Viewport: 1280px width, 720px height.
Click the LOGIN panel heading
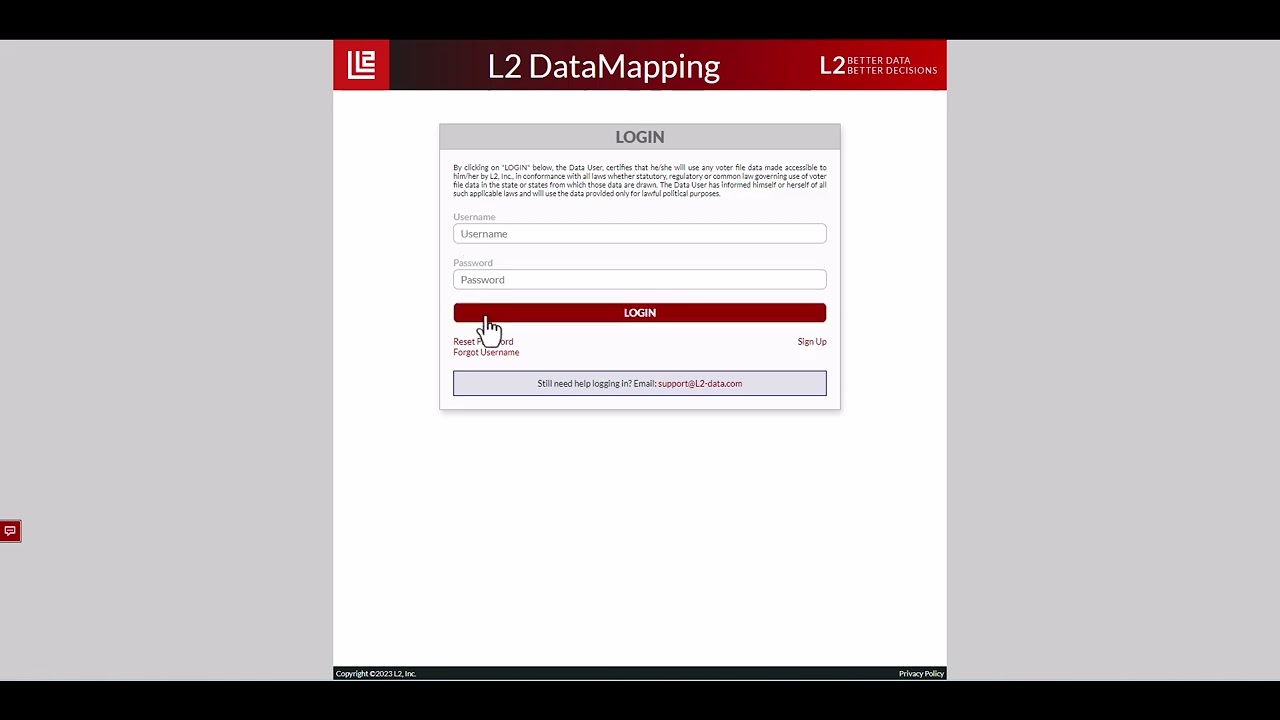[640, 137]
